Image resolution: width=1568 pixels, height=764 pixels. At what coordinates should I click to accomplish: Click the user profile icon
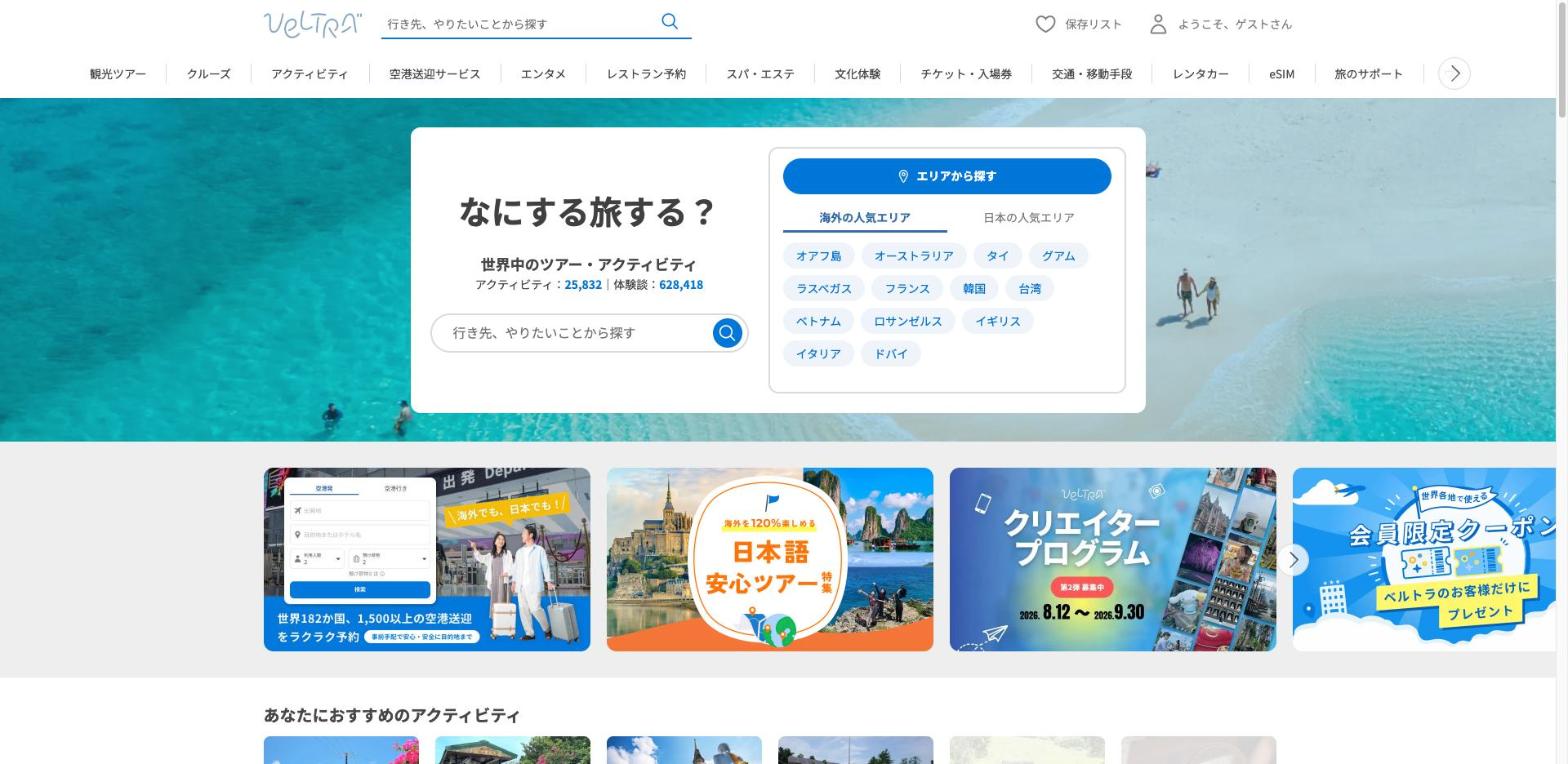(1158, 24)
